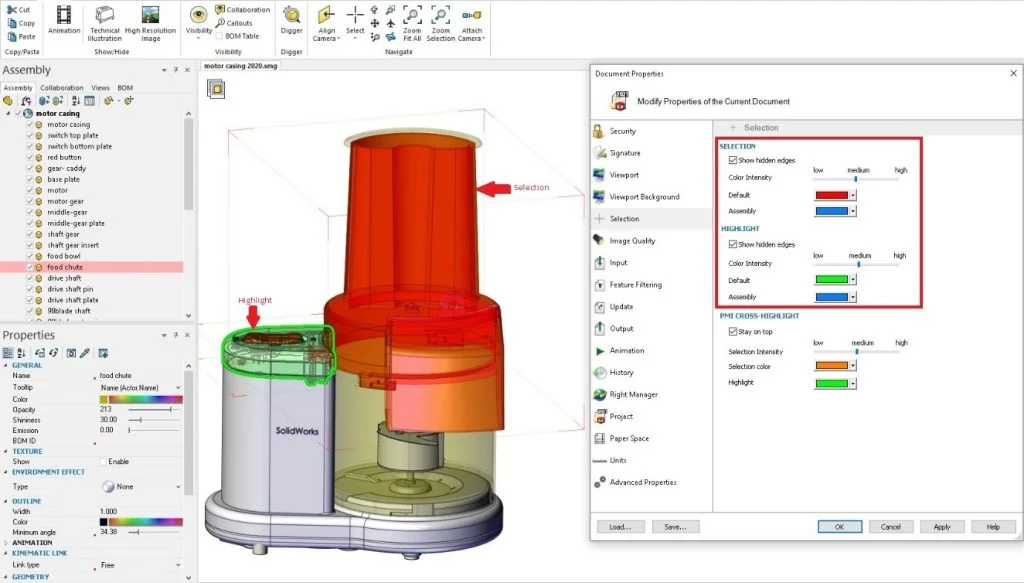Activate the Digger tool
The width and height of the screenshot is (1024, 583).
click(x=291, y=20)
